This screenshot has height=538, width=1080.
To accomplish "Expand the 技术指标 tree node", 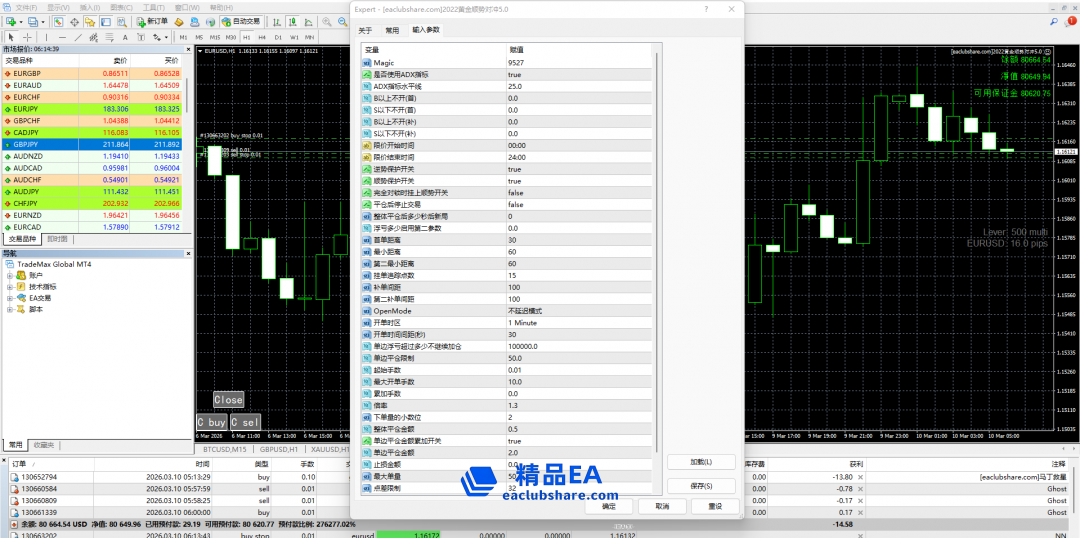I will [10, 286].
